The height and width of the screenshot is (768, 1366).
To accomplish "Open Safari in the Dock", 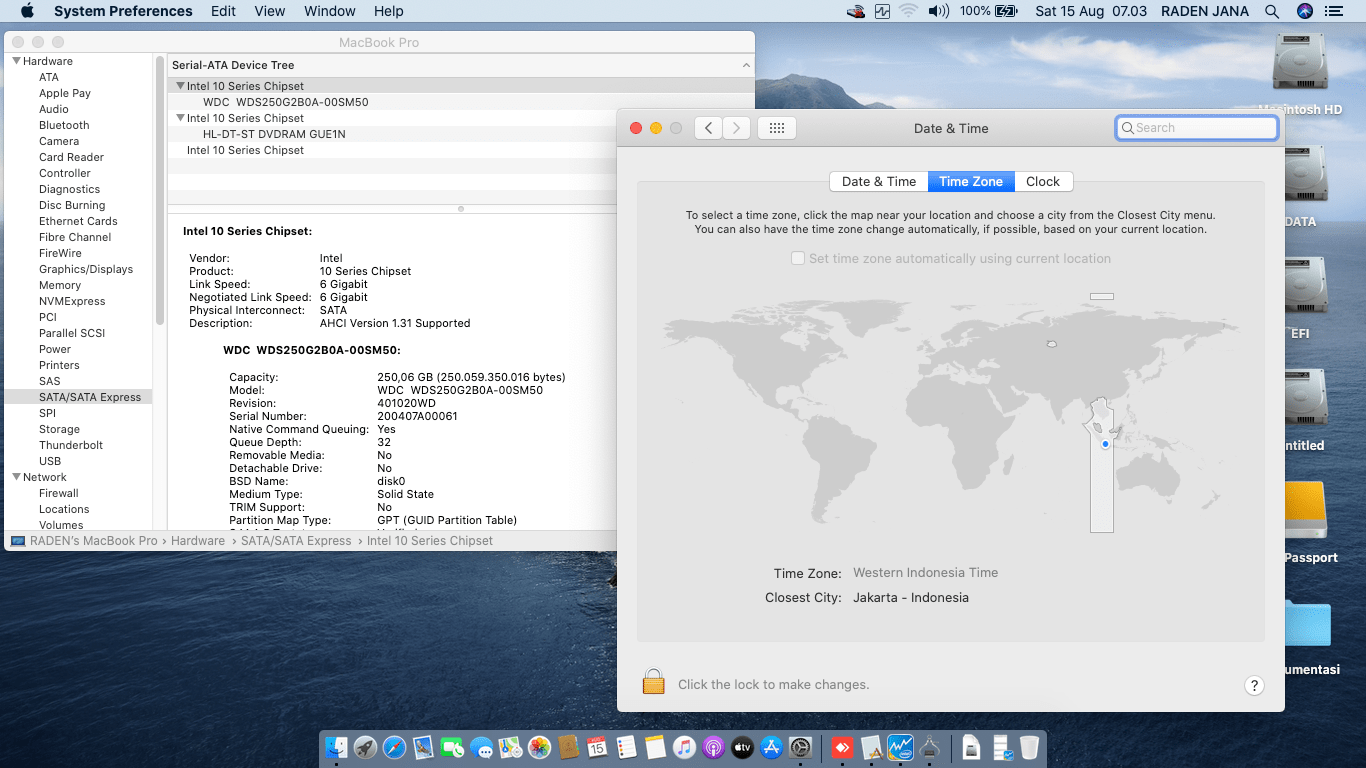I will point(395,747).
